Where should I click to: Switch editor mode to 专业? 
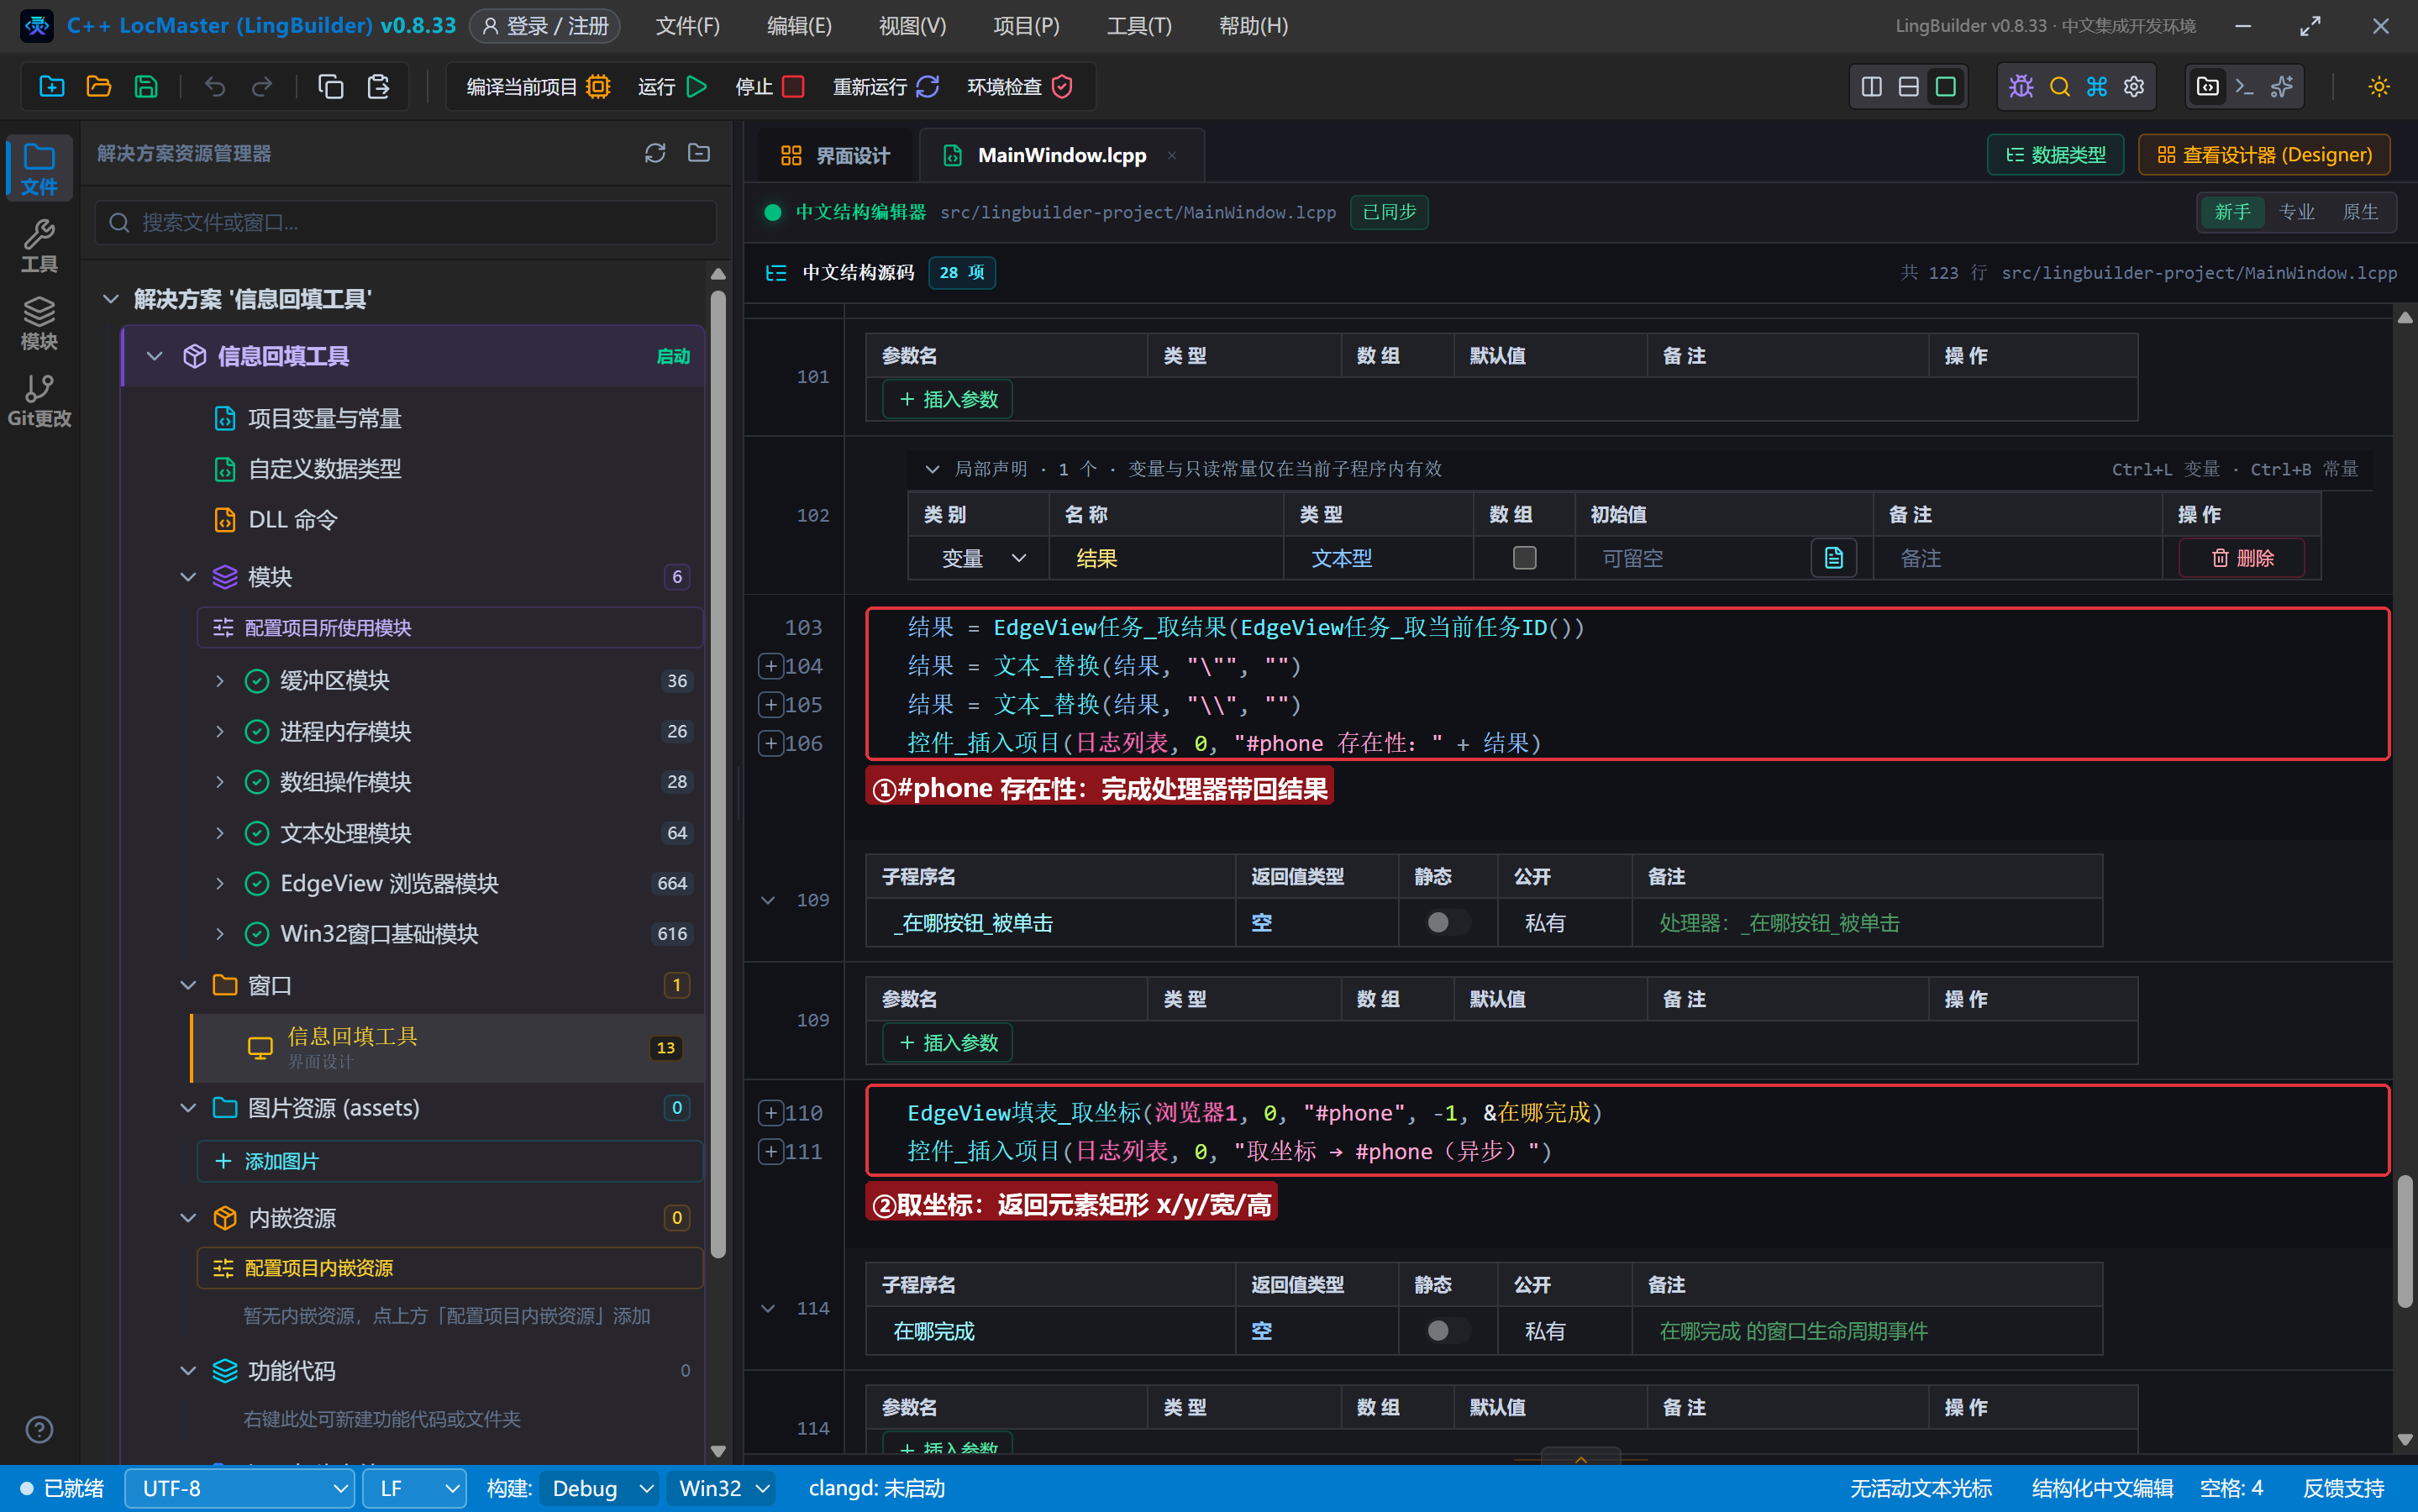click(2297, 212)
